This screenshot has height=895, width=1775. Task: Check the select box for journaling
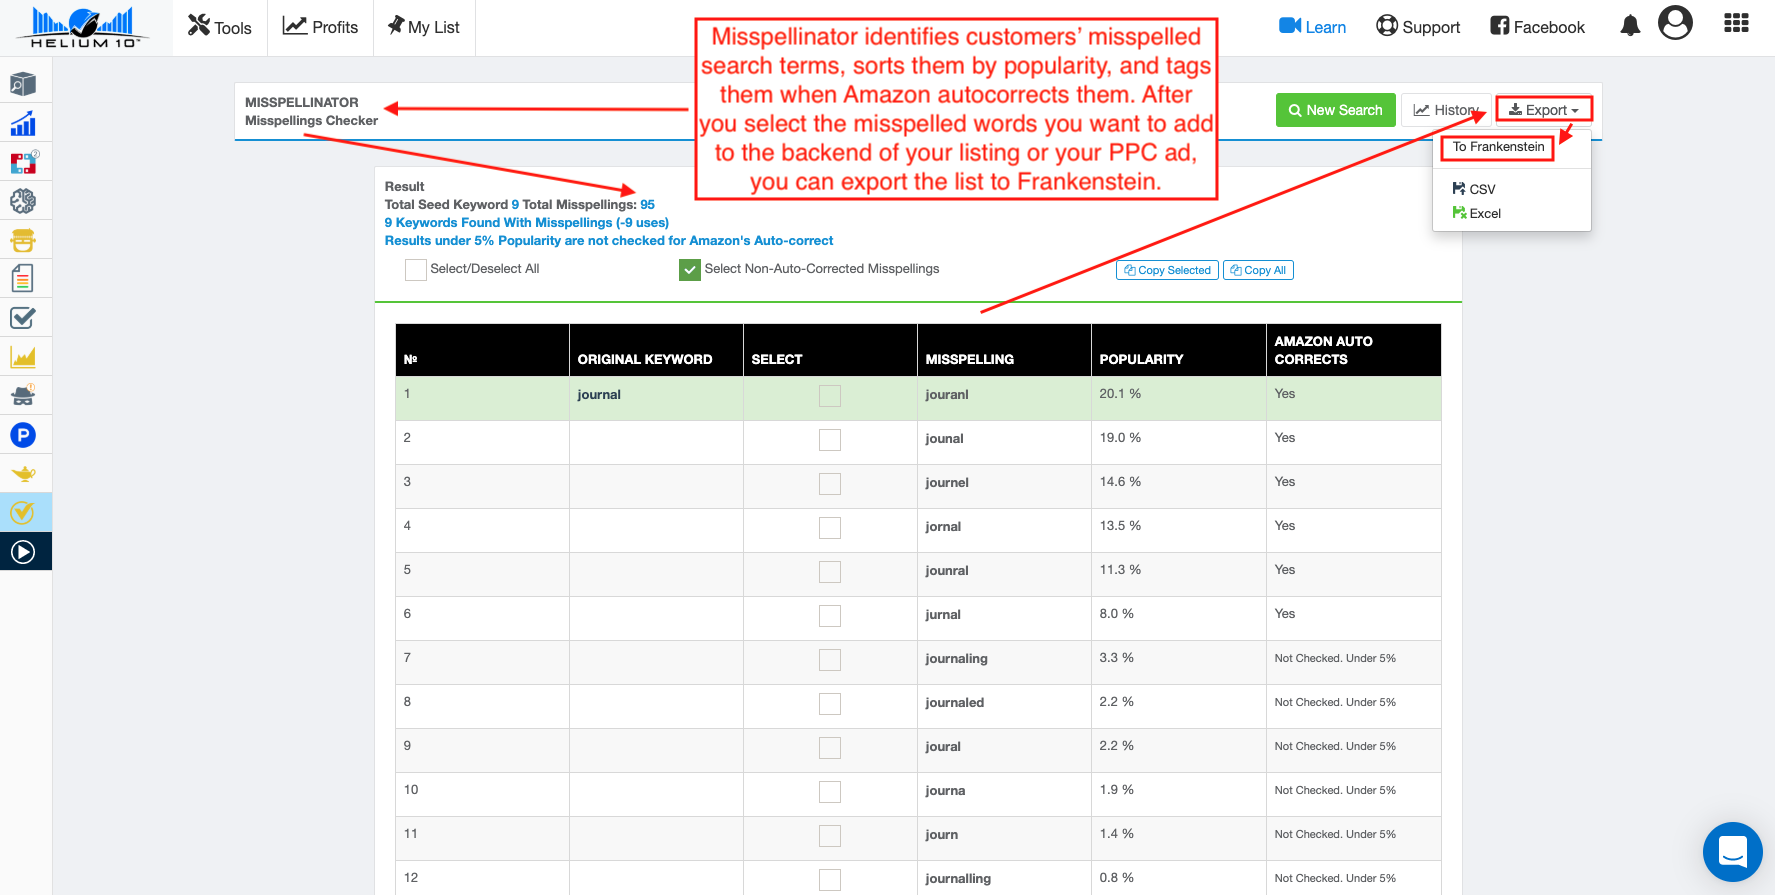coord(830,660)
